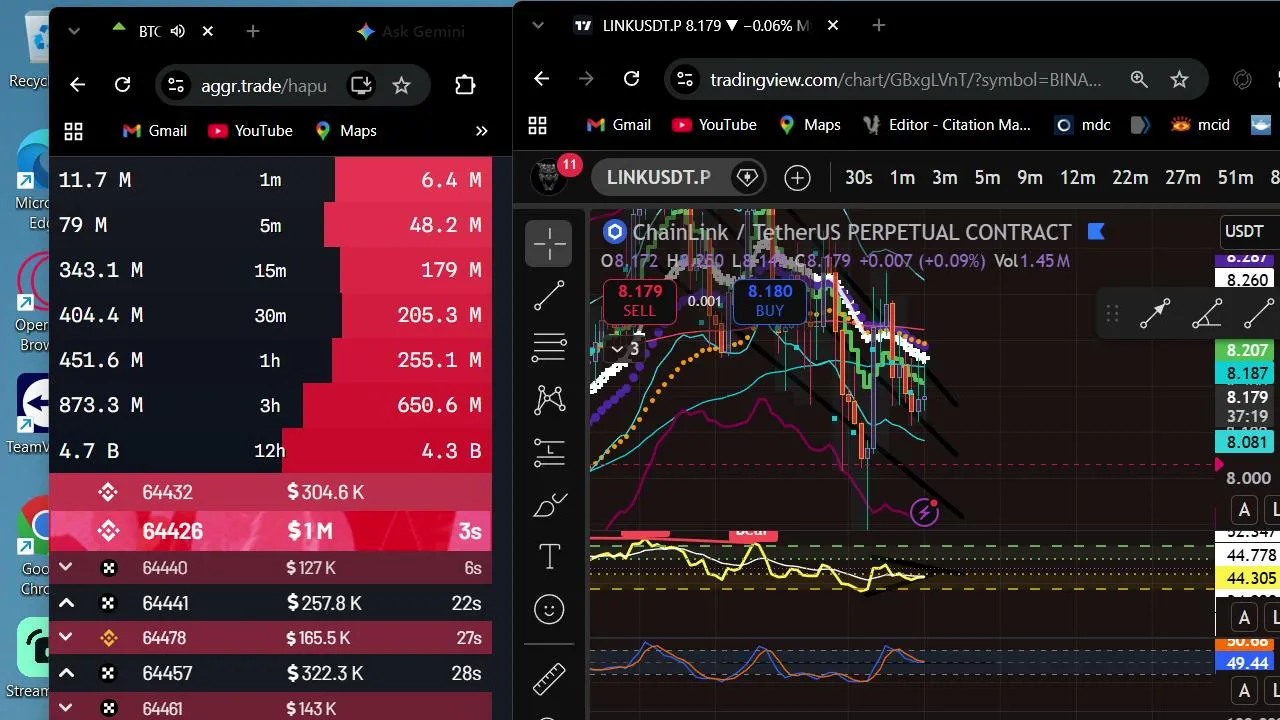Collapse the indicator legend showing 3
This screenshot has height=720, width=1280.
coord(625,349)
